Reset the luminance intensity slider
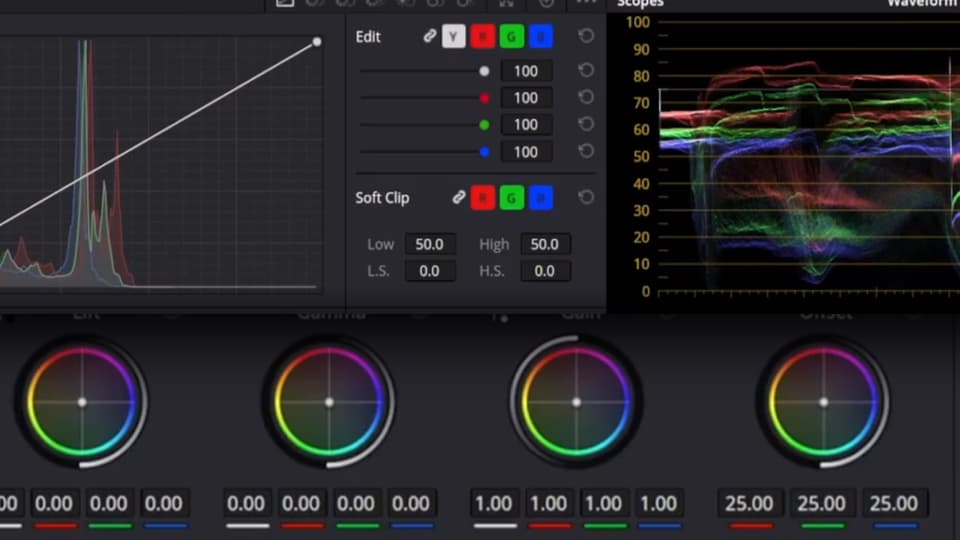Screen dimensions: 960x540 pos(586,70)
